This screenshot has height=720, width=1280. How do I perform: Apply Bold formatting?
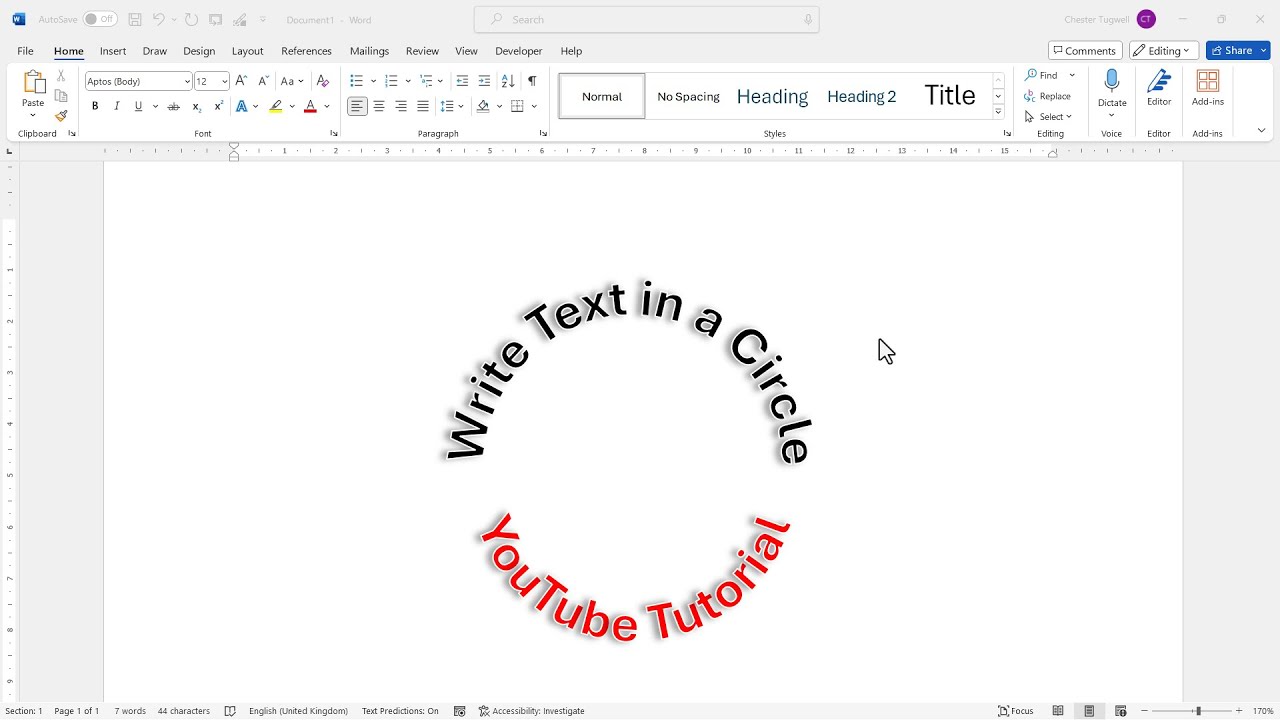tap(95, 106)
